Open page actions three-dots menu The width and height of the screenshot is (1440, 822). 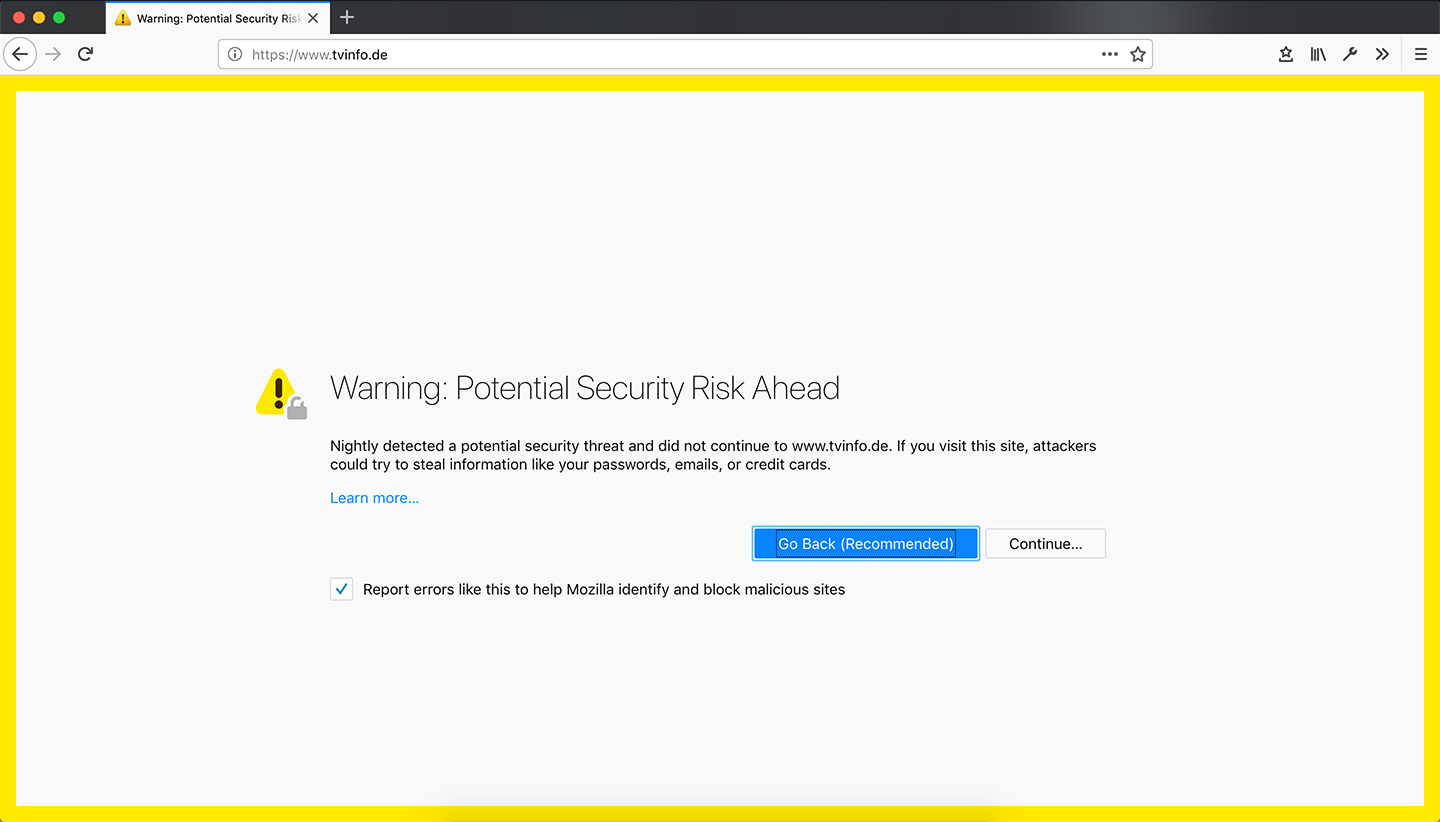pyautogui.click(x=1110, y=55)
